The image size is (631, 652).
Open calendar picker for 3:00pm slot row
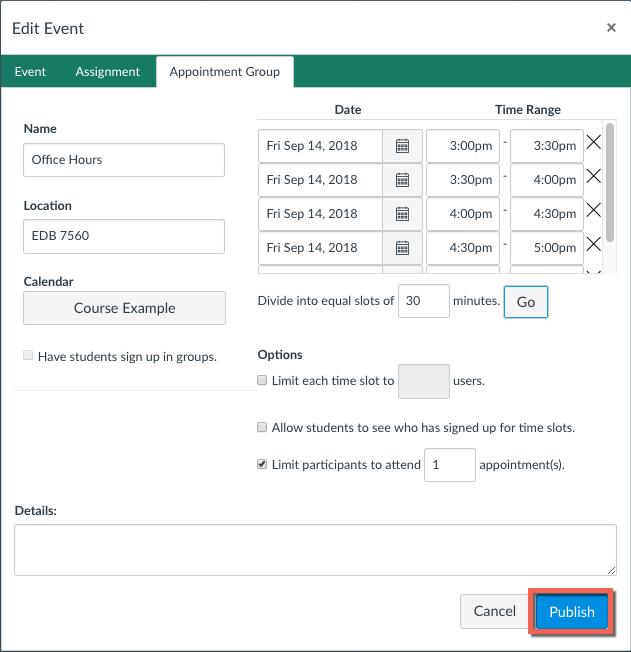click(402, 146)
